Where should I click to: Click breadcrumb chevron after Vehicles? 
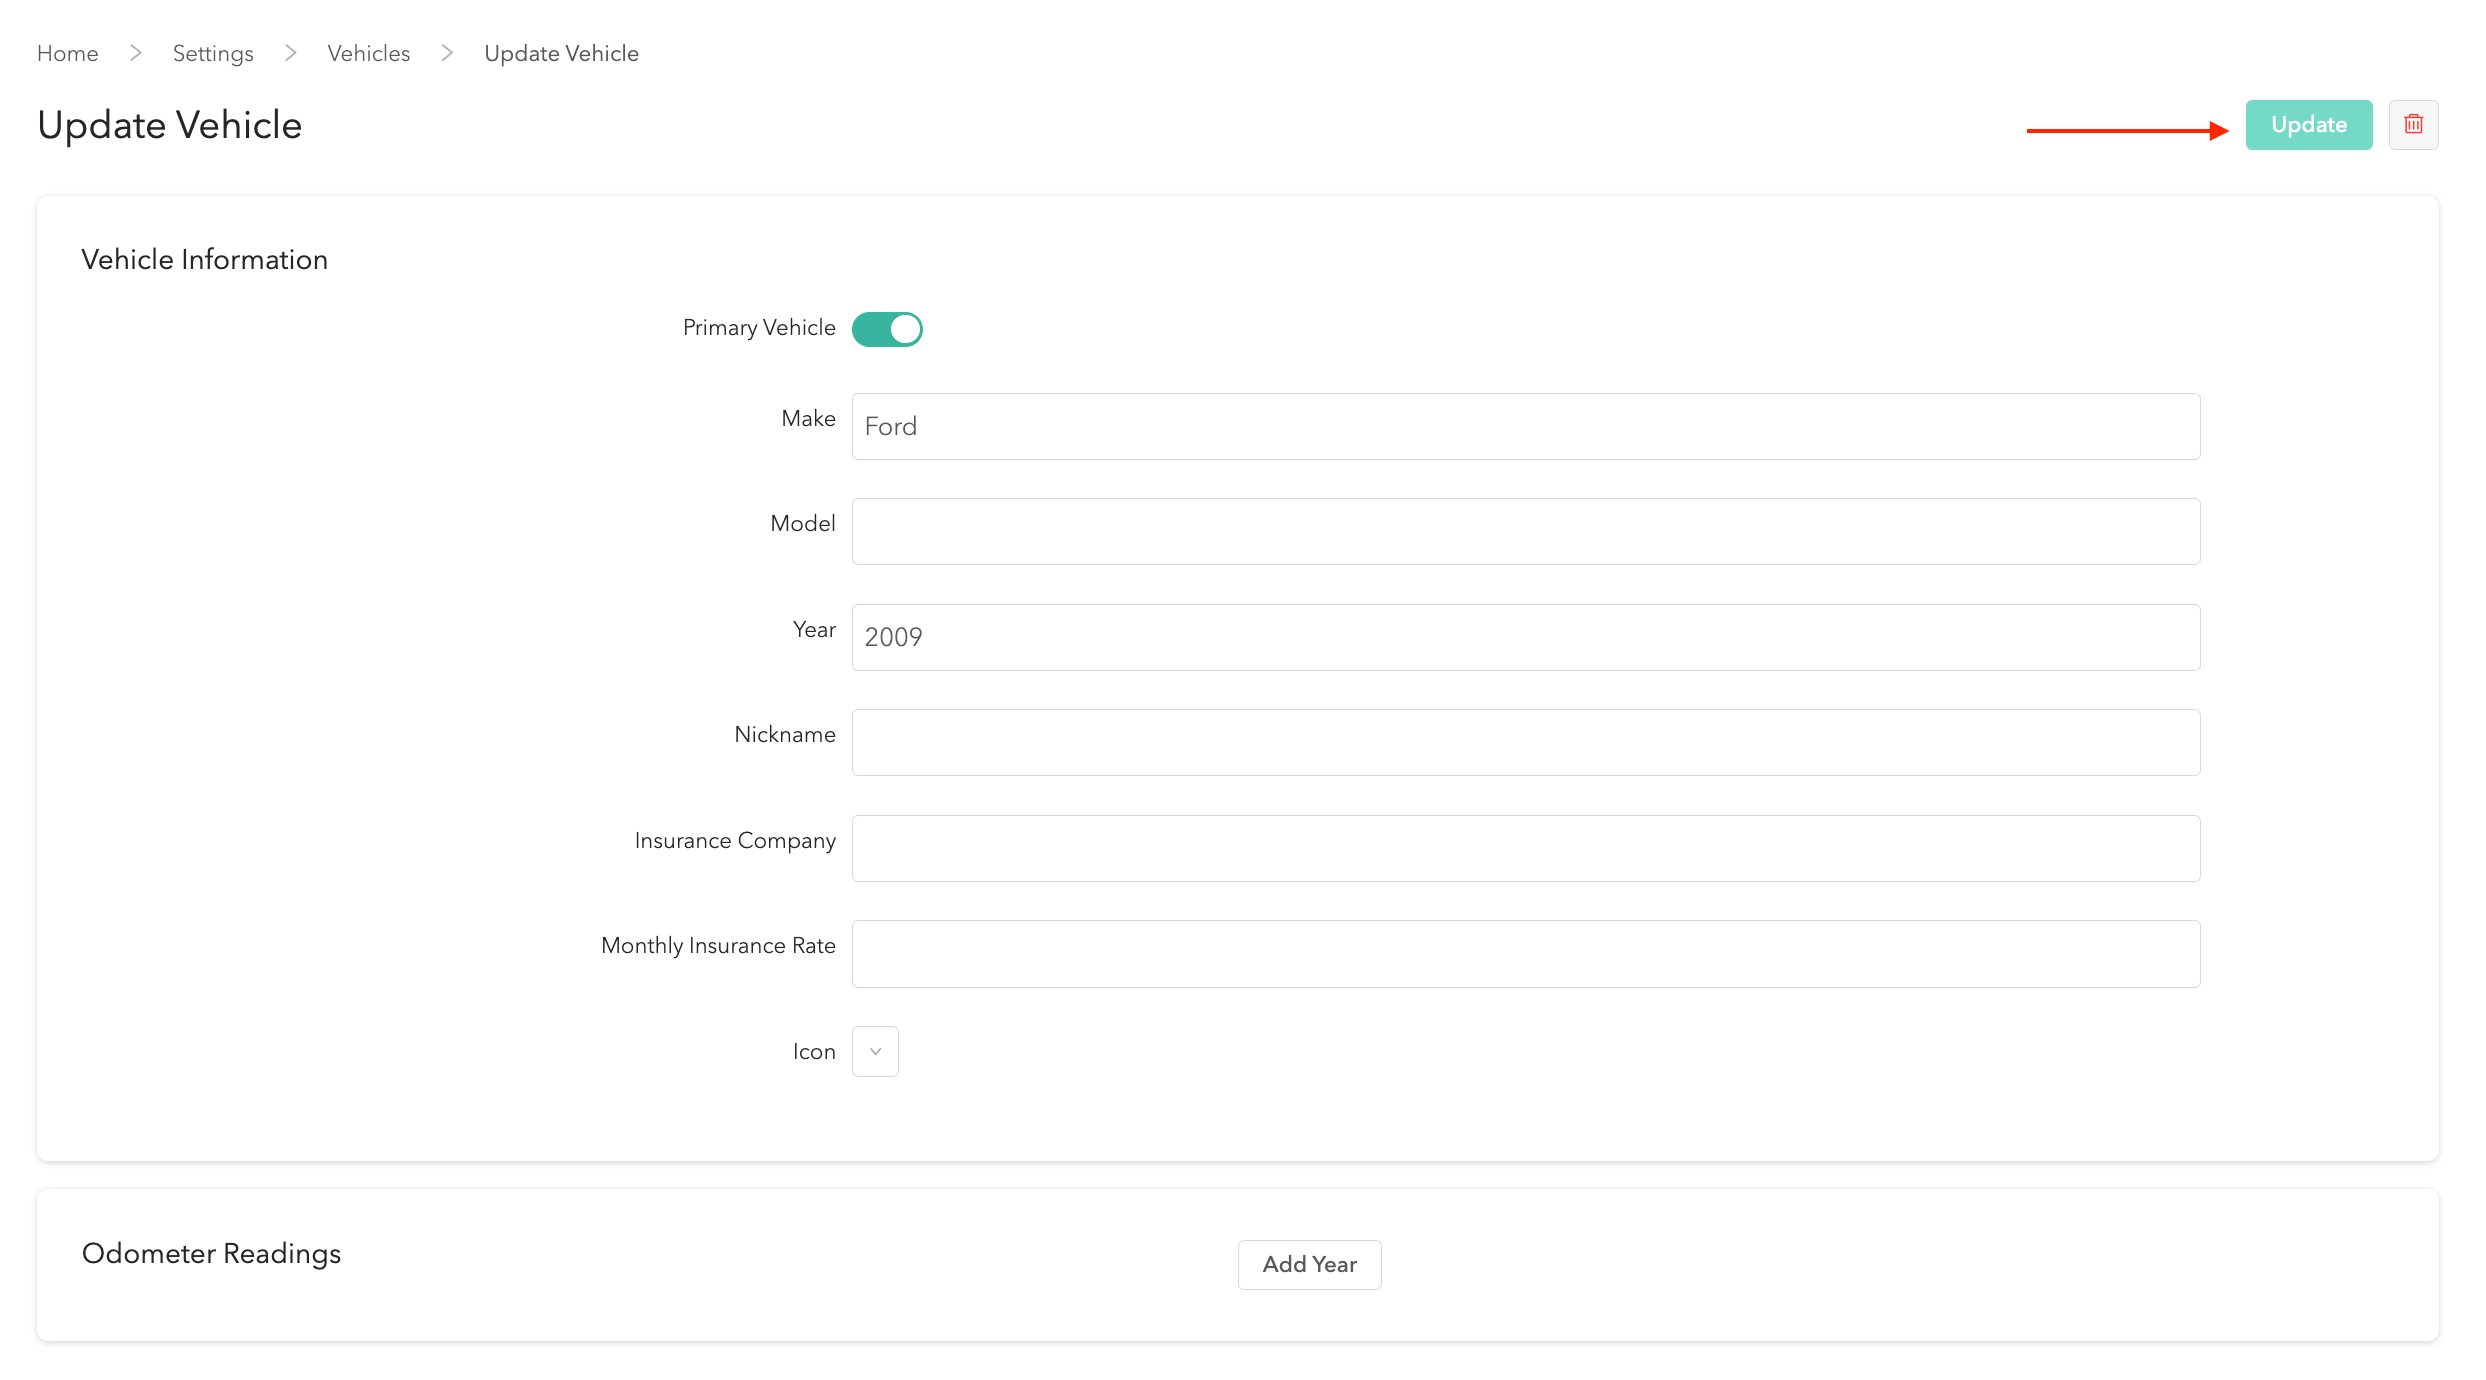[447, 53]
